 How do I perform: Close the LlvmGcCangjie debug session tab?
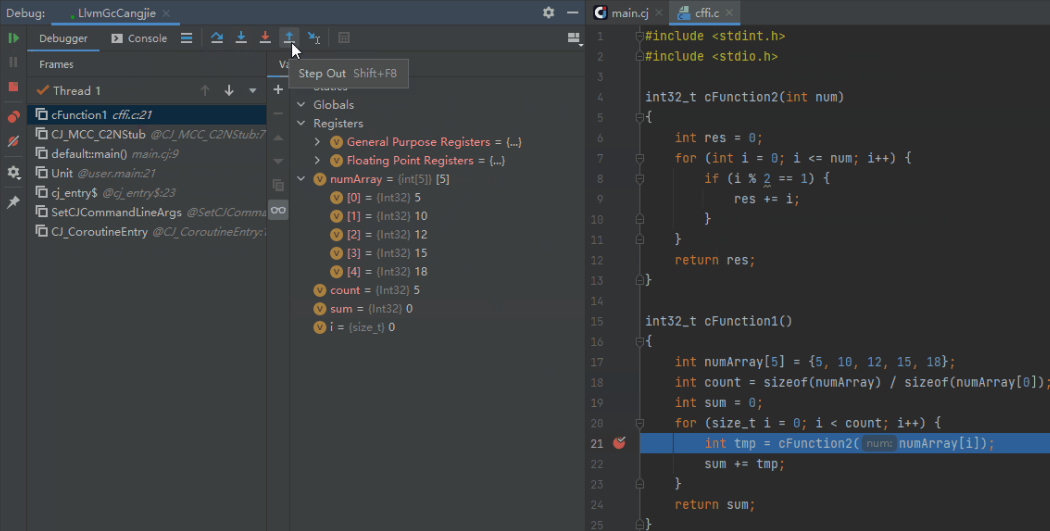(x=165, y=13)
